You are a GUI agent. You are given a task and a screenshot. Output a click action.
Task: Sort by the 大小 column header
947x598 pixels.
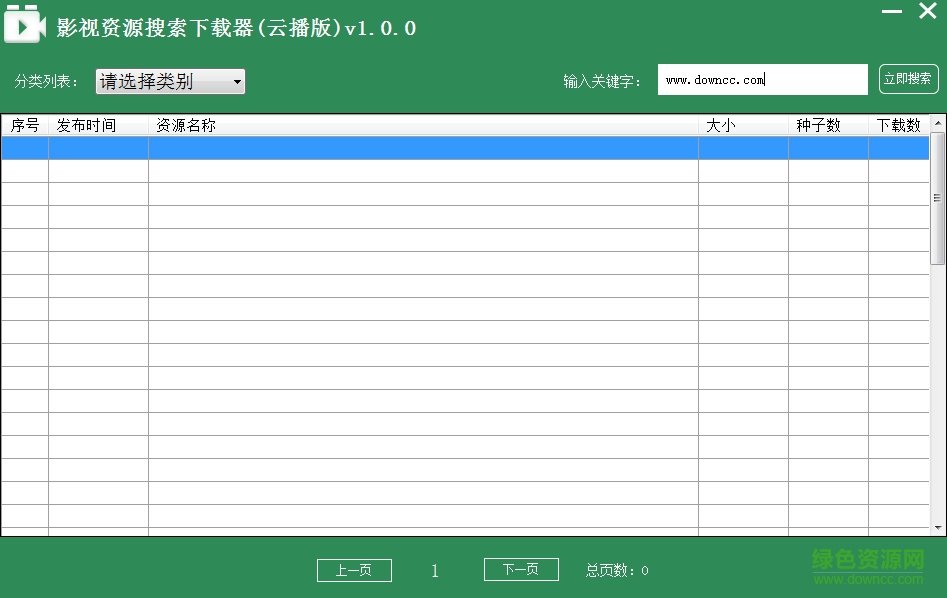pos(742,125)
